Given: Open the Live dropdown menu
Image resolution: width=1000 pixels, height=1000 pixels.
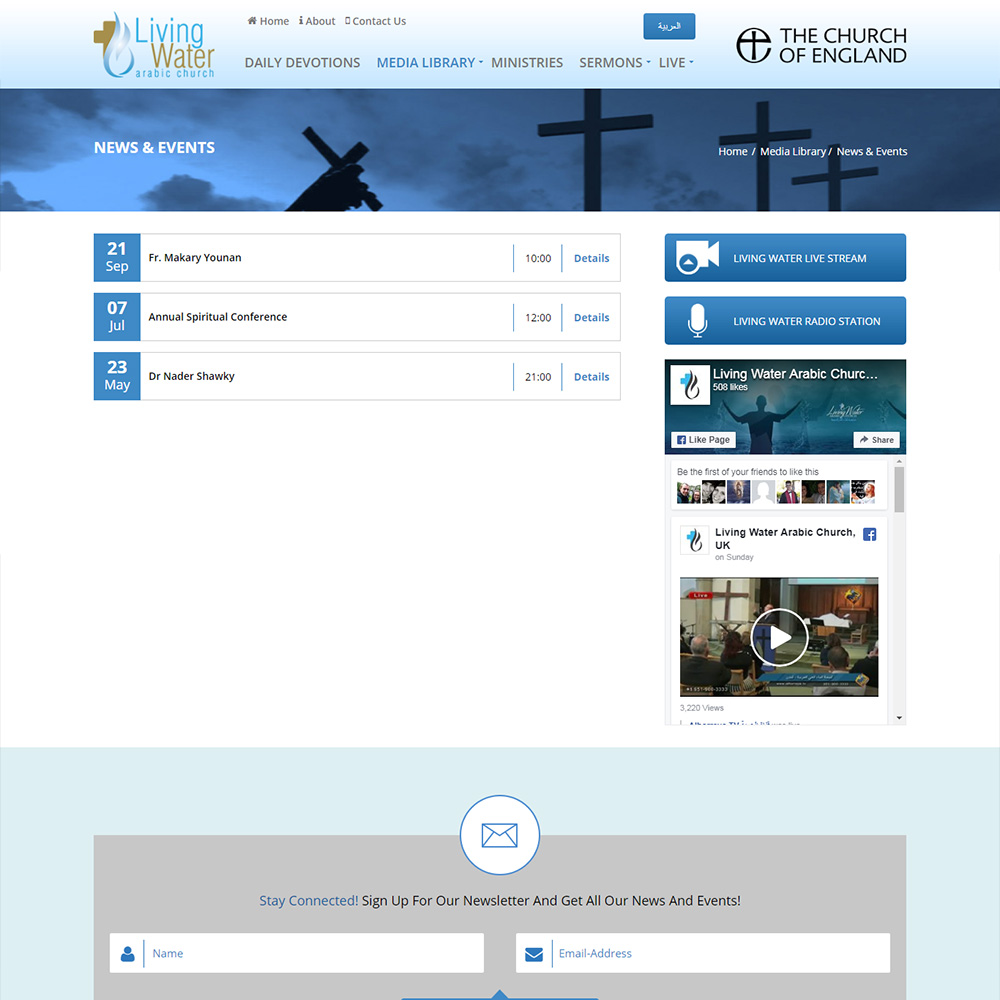Looking at the screenshot, I should [x=675, y=62].
